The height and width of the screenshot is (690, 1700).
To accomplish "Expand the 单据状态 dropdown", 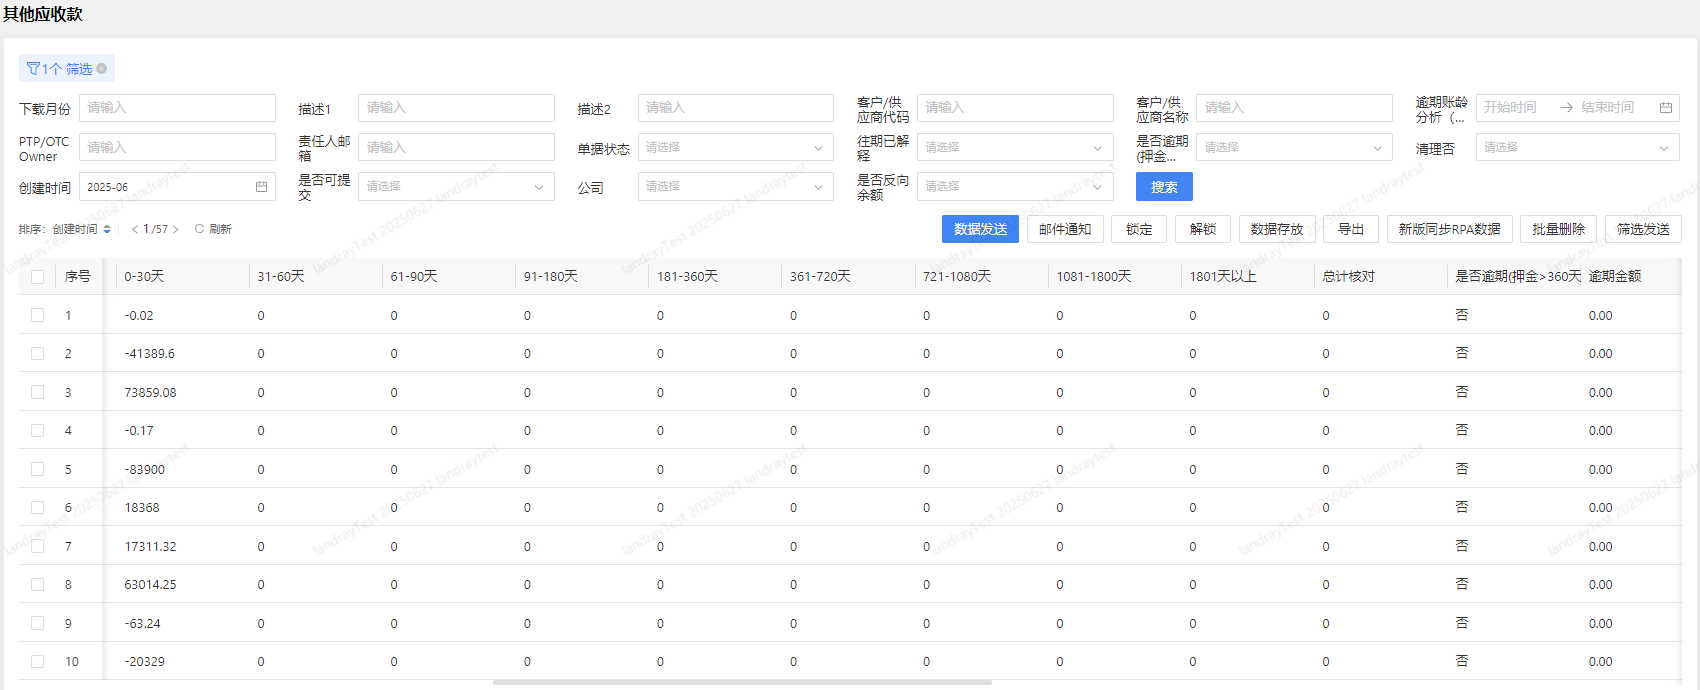I will pyautogui.click(x=735, y=148).
